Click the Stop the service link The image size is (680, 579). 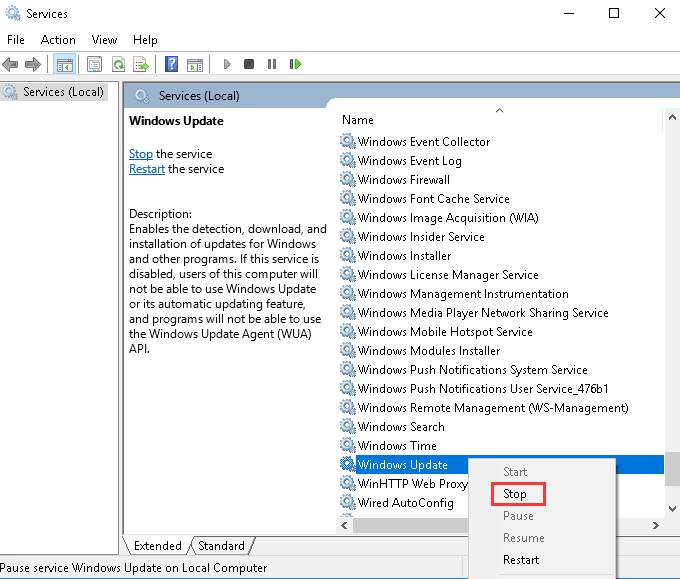click(x=141, y=154)
